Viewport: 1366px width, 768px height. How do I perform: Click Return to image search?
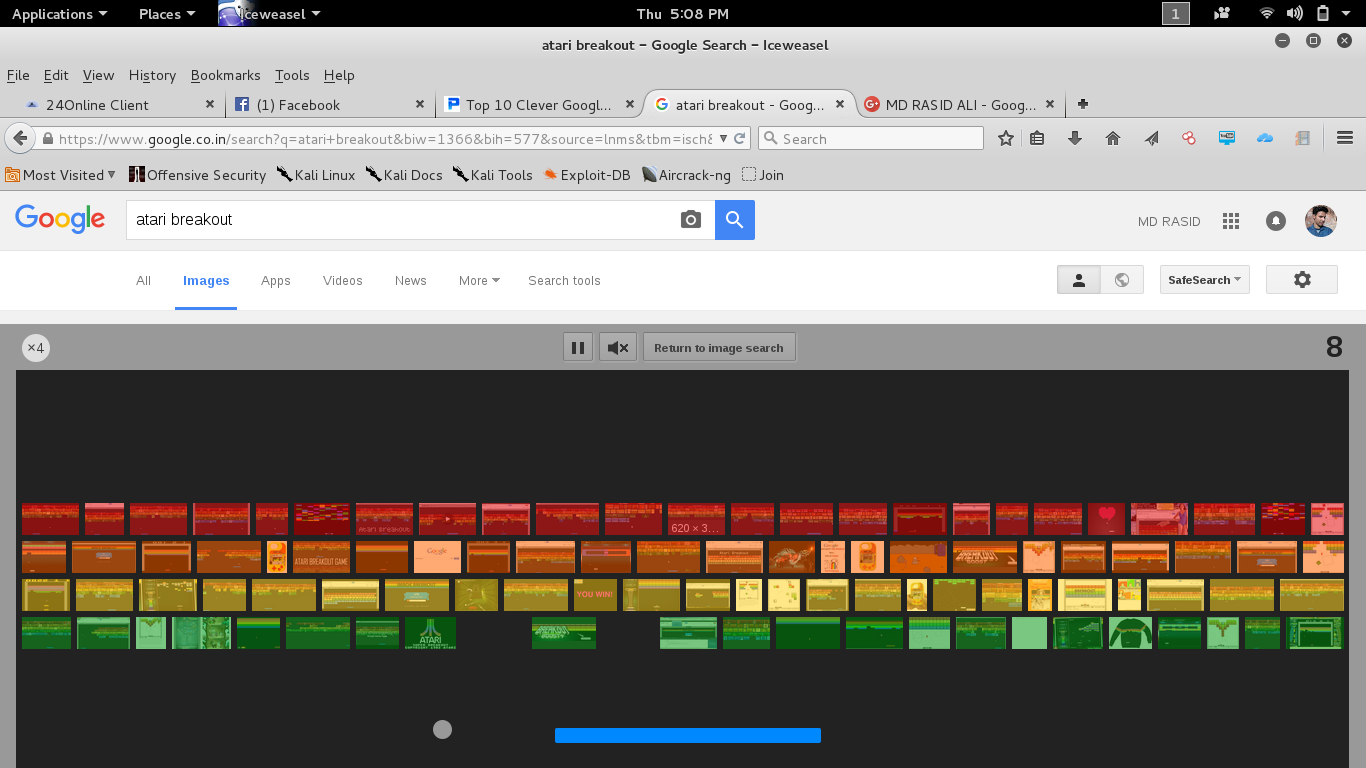719,347
